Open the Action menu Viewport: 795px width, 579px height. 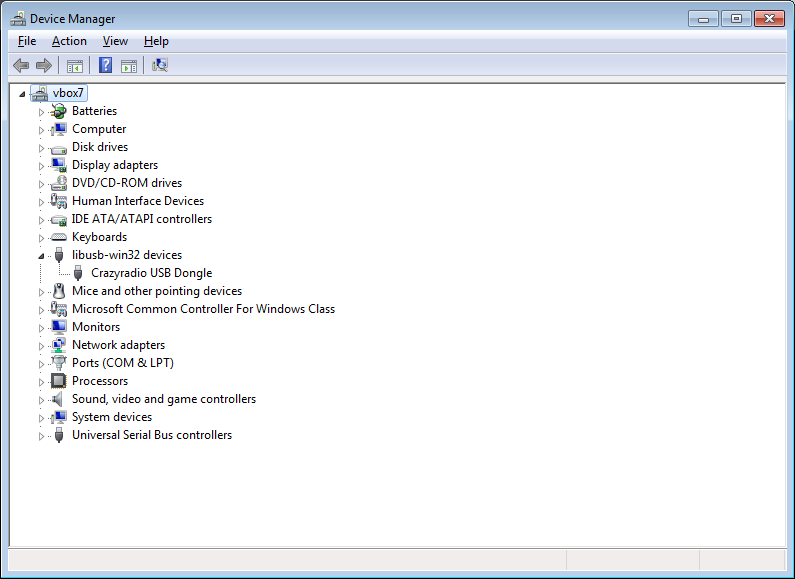click(69, 41)
